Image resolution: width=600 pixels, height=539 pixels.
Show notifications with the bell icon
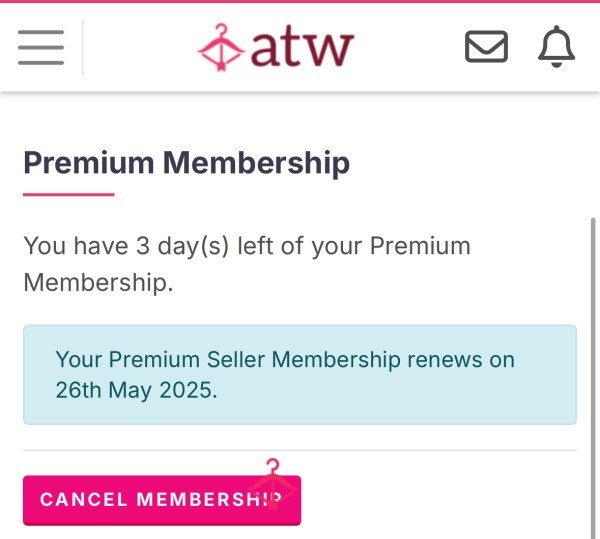click(556, 47)
